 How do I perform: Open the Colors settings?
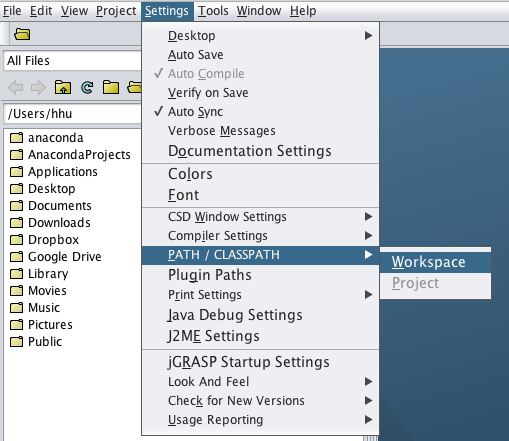pyautogui.click(x=260, y=174)
